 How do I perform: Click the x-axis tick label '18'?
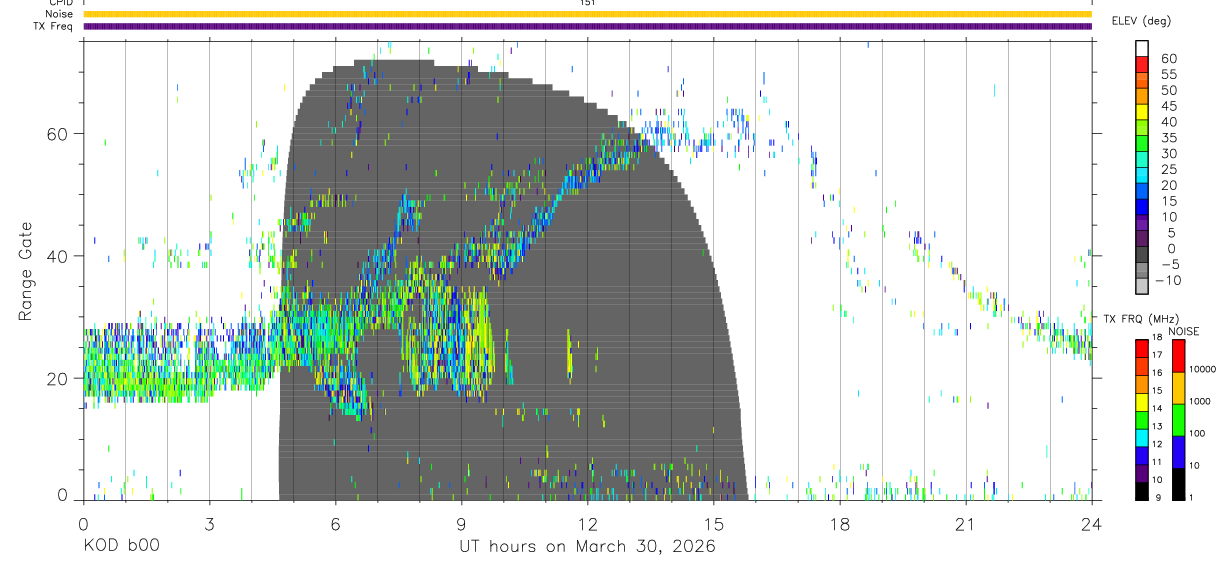(839, 524)
